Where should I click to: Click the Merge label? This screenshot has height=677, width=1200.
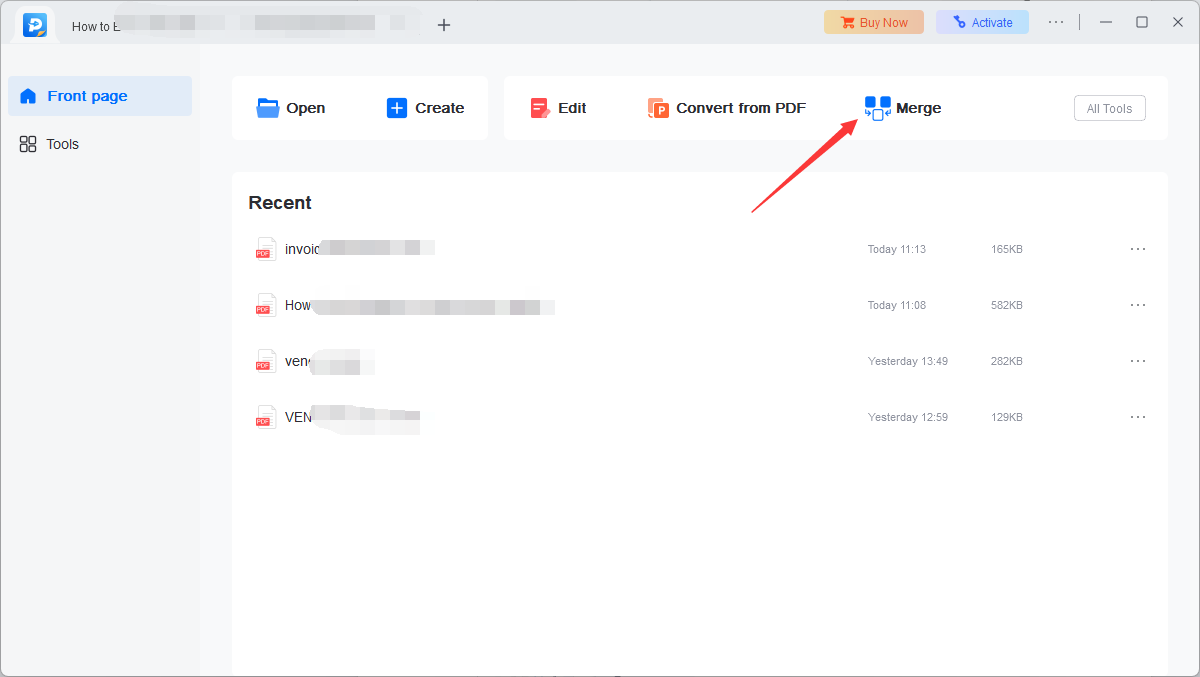(x=918, y=108)
